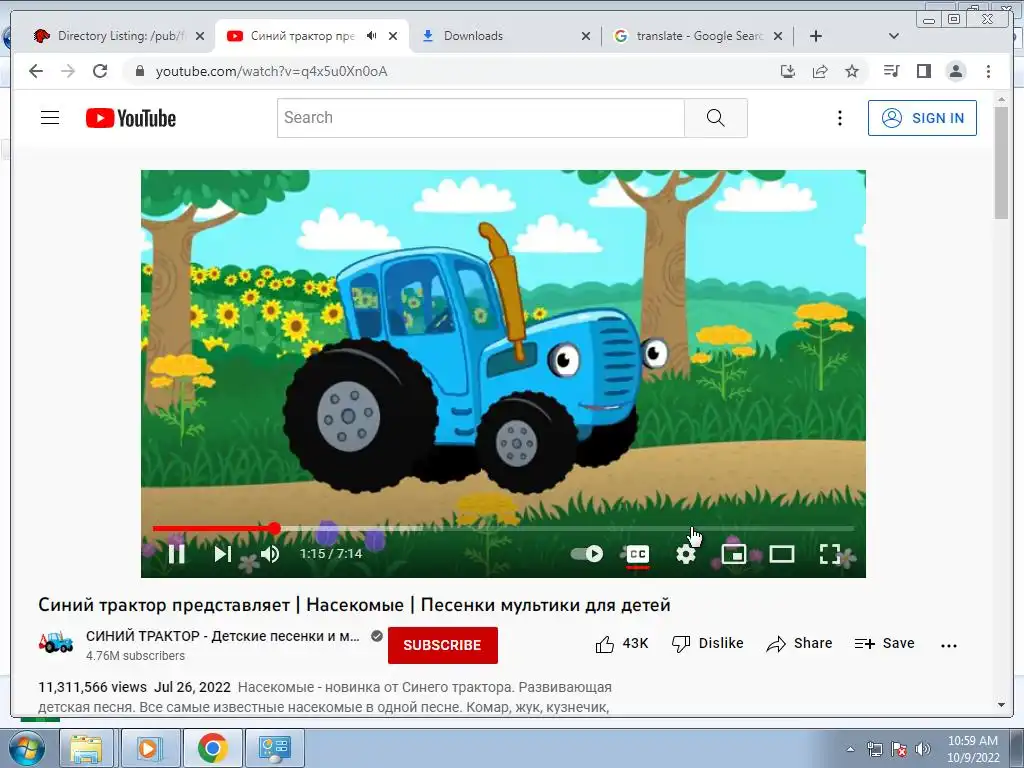Go back to the previous page
1024x768 pixels.
tap(36, 71)
